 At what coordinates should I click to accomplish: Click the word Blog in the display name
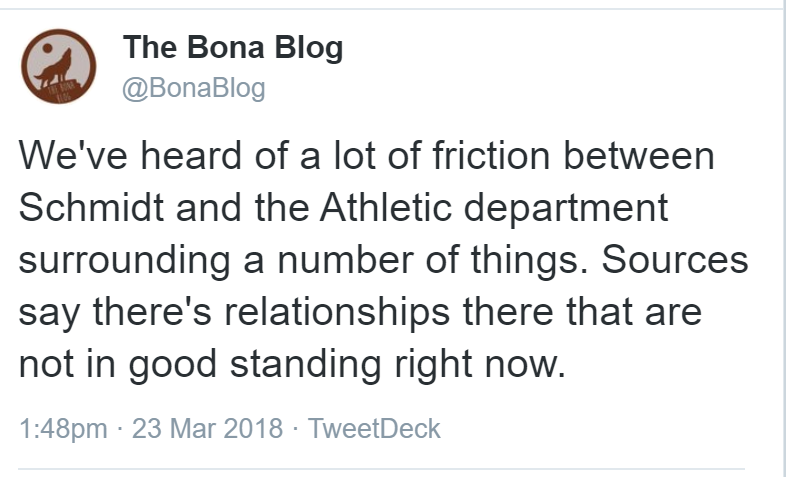309,49
